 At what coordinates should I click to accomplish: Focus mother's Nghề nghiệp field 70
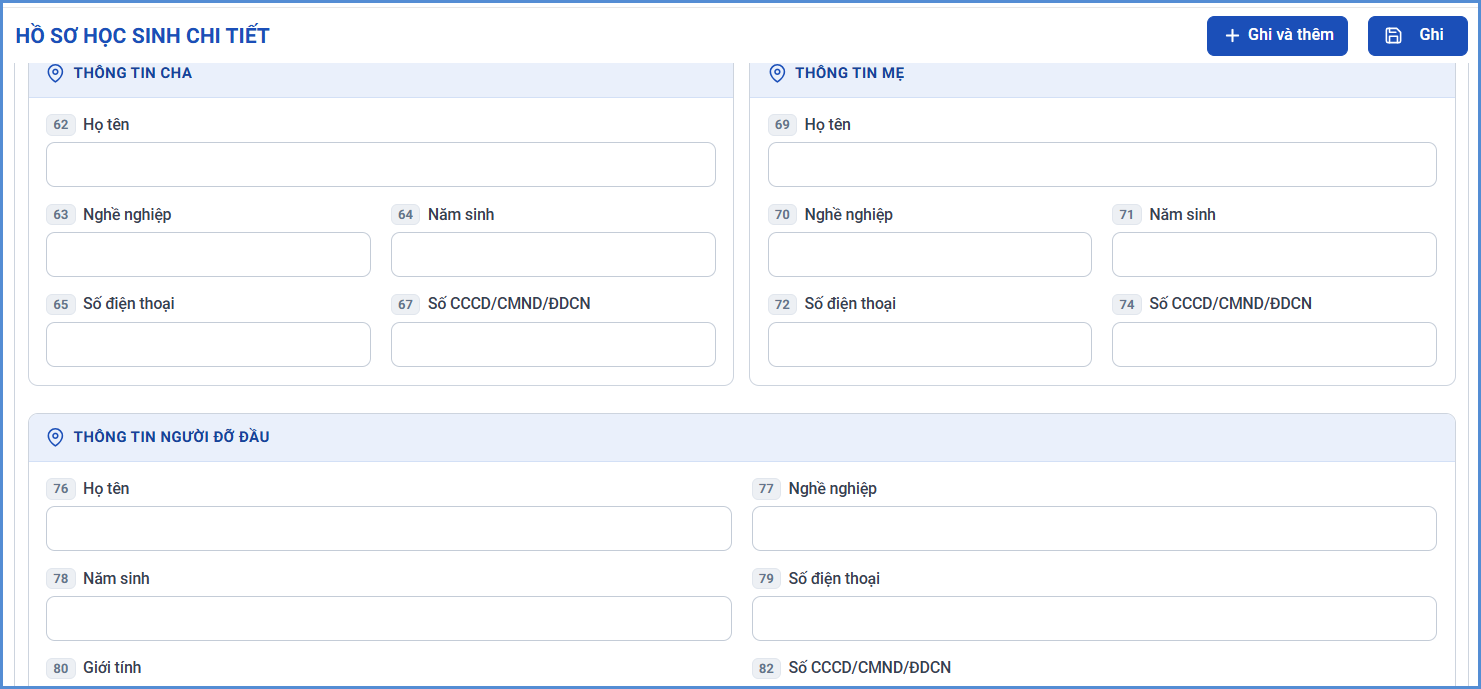tap(930, 254)
